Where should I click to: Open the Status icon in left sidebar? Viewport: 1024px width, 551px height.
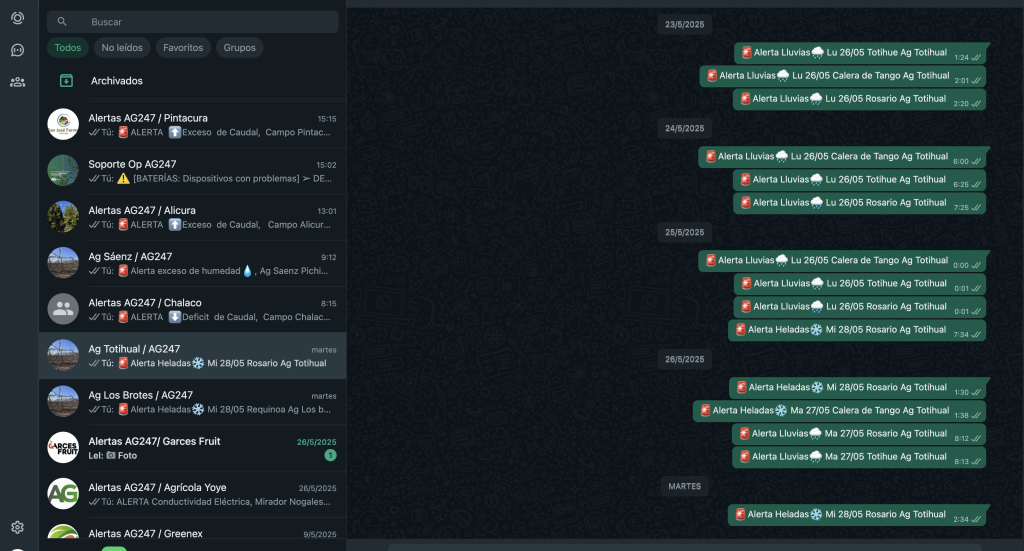tap(17, 18)
